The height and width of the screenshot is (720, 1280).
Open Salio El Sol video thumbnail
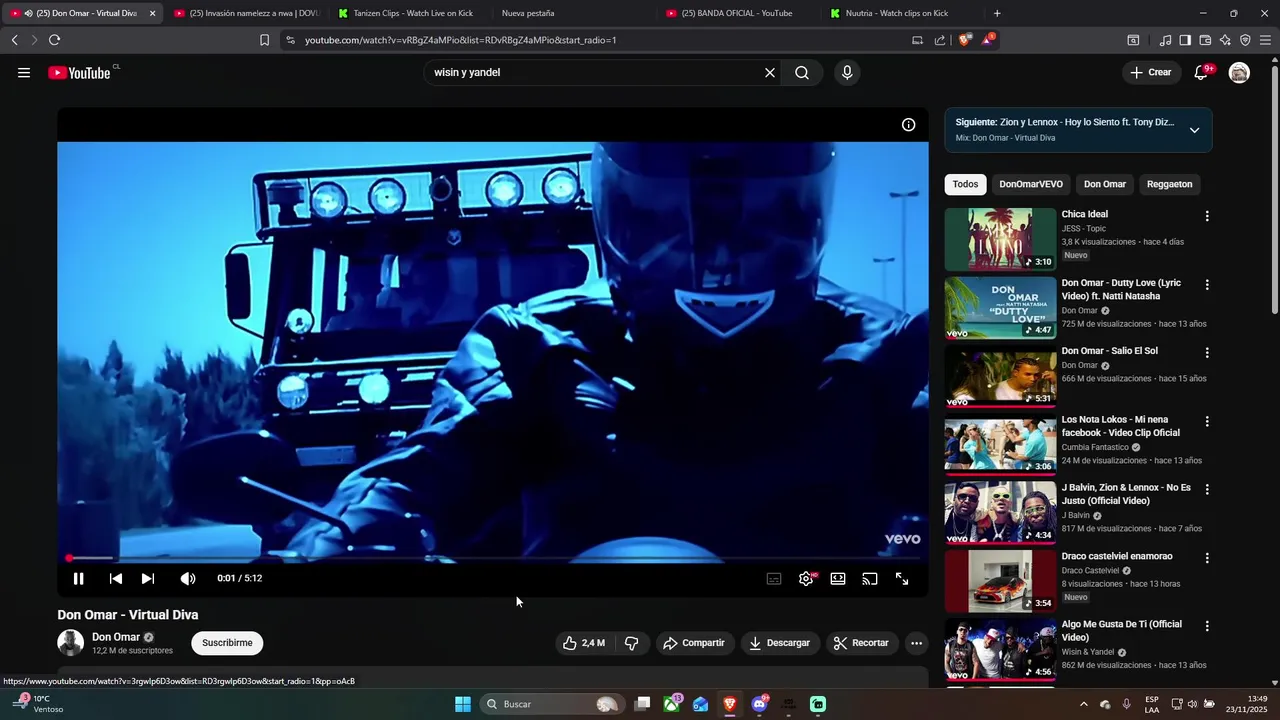(x=1000, y=376)
